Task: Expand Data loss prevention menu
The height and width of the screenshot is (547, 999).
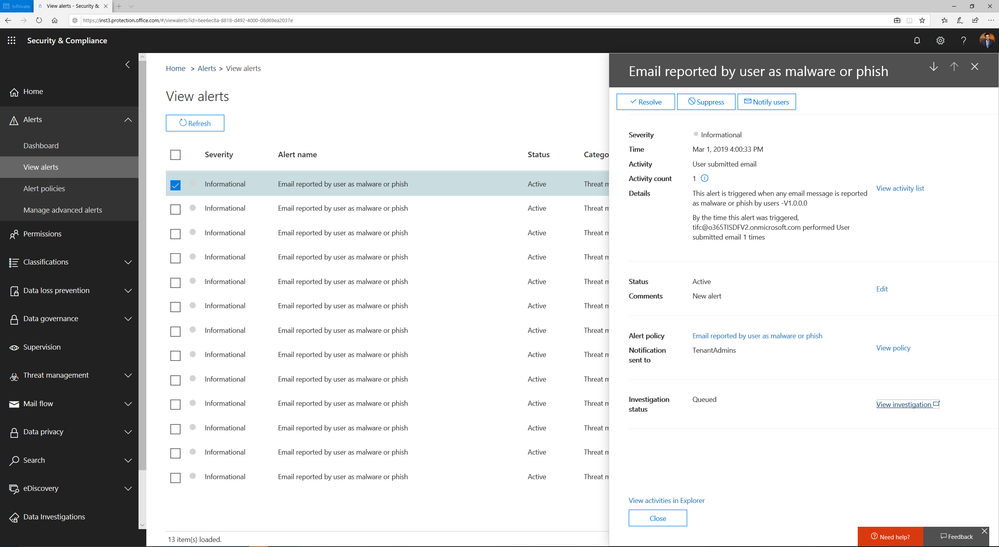Action: 127,291
